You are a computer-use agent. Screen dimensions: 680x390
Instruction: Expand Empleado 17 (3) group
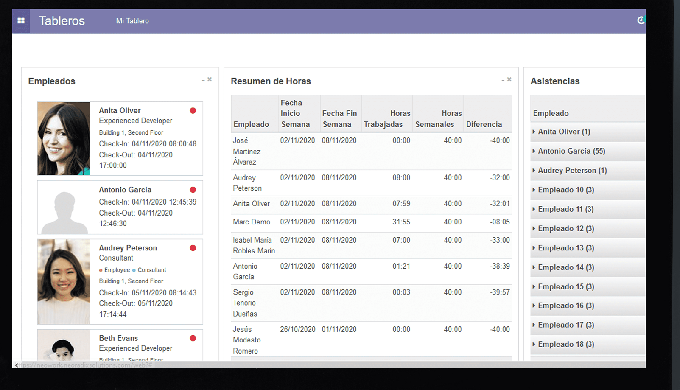(x=588, y=325)
